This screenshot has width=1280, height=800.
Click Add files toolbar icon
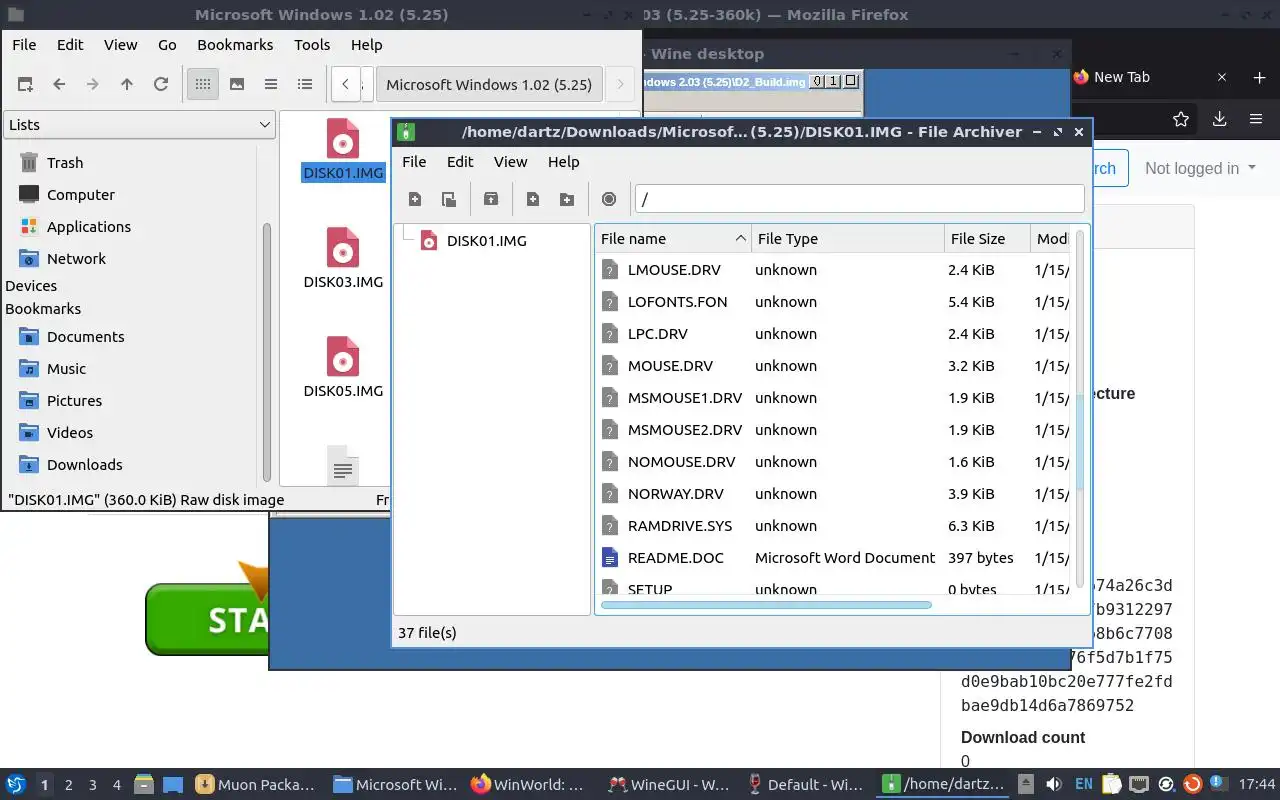pyautogui.click(x=533, y=199)
